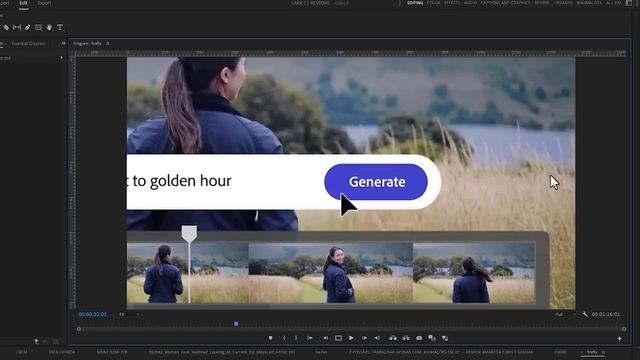Screen dimensions: 640x360
Task: Click the rectangle button left of Play
Action: coord(338,338)
